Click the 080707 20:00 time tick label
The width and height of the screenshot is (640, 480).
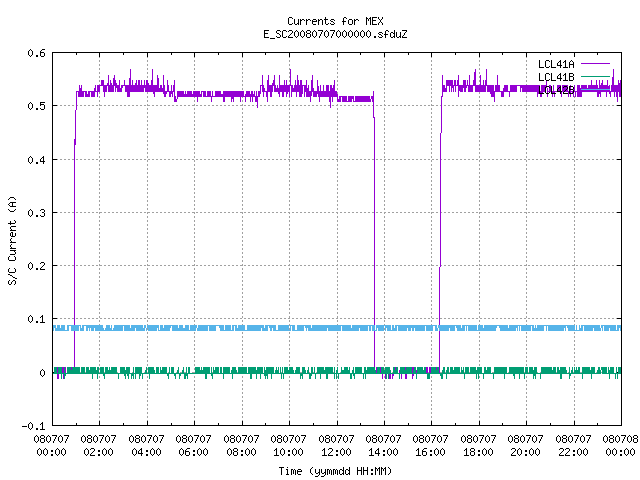(x=526, y=445)
